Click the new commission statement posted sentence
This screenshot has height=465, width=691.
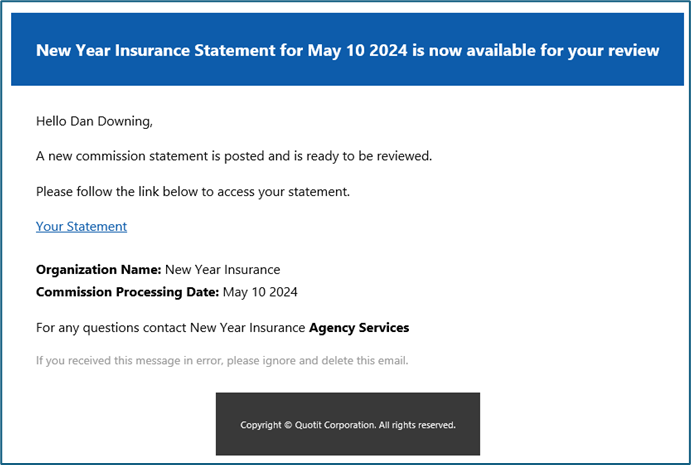[x=234, y=156]
